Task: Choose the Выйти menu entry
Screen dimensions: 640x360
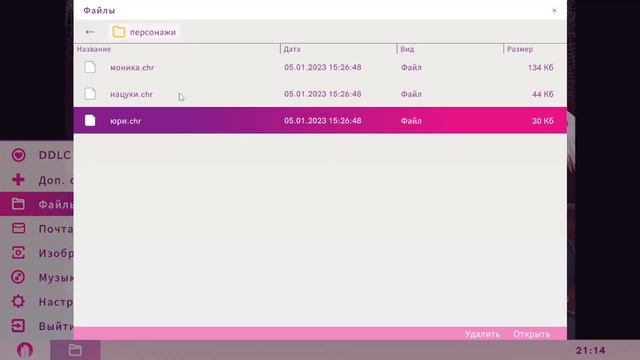Action: (x=56, y=326)
